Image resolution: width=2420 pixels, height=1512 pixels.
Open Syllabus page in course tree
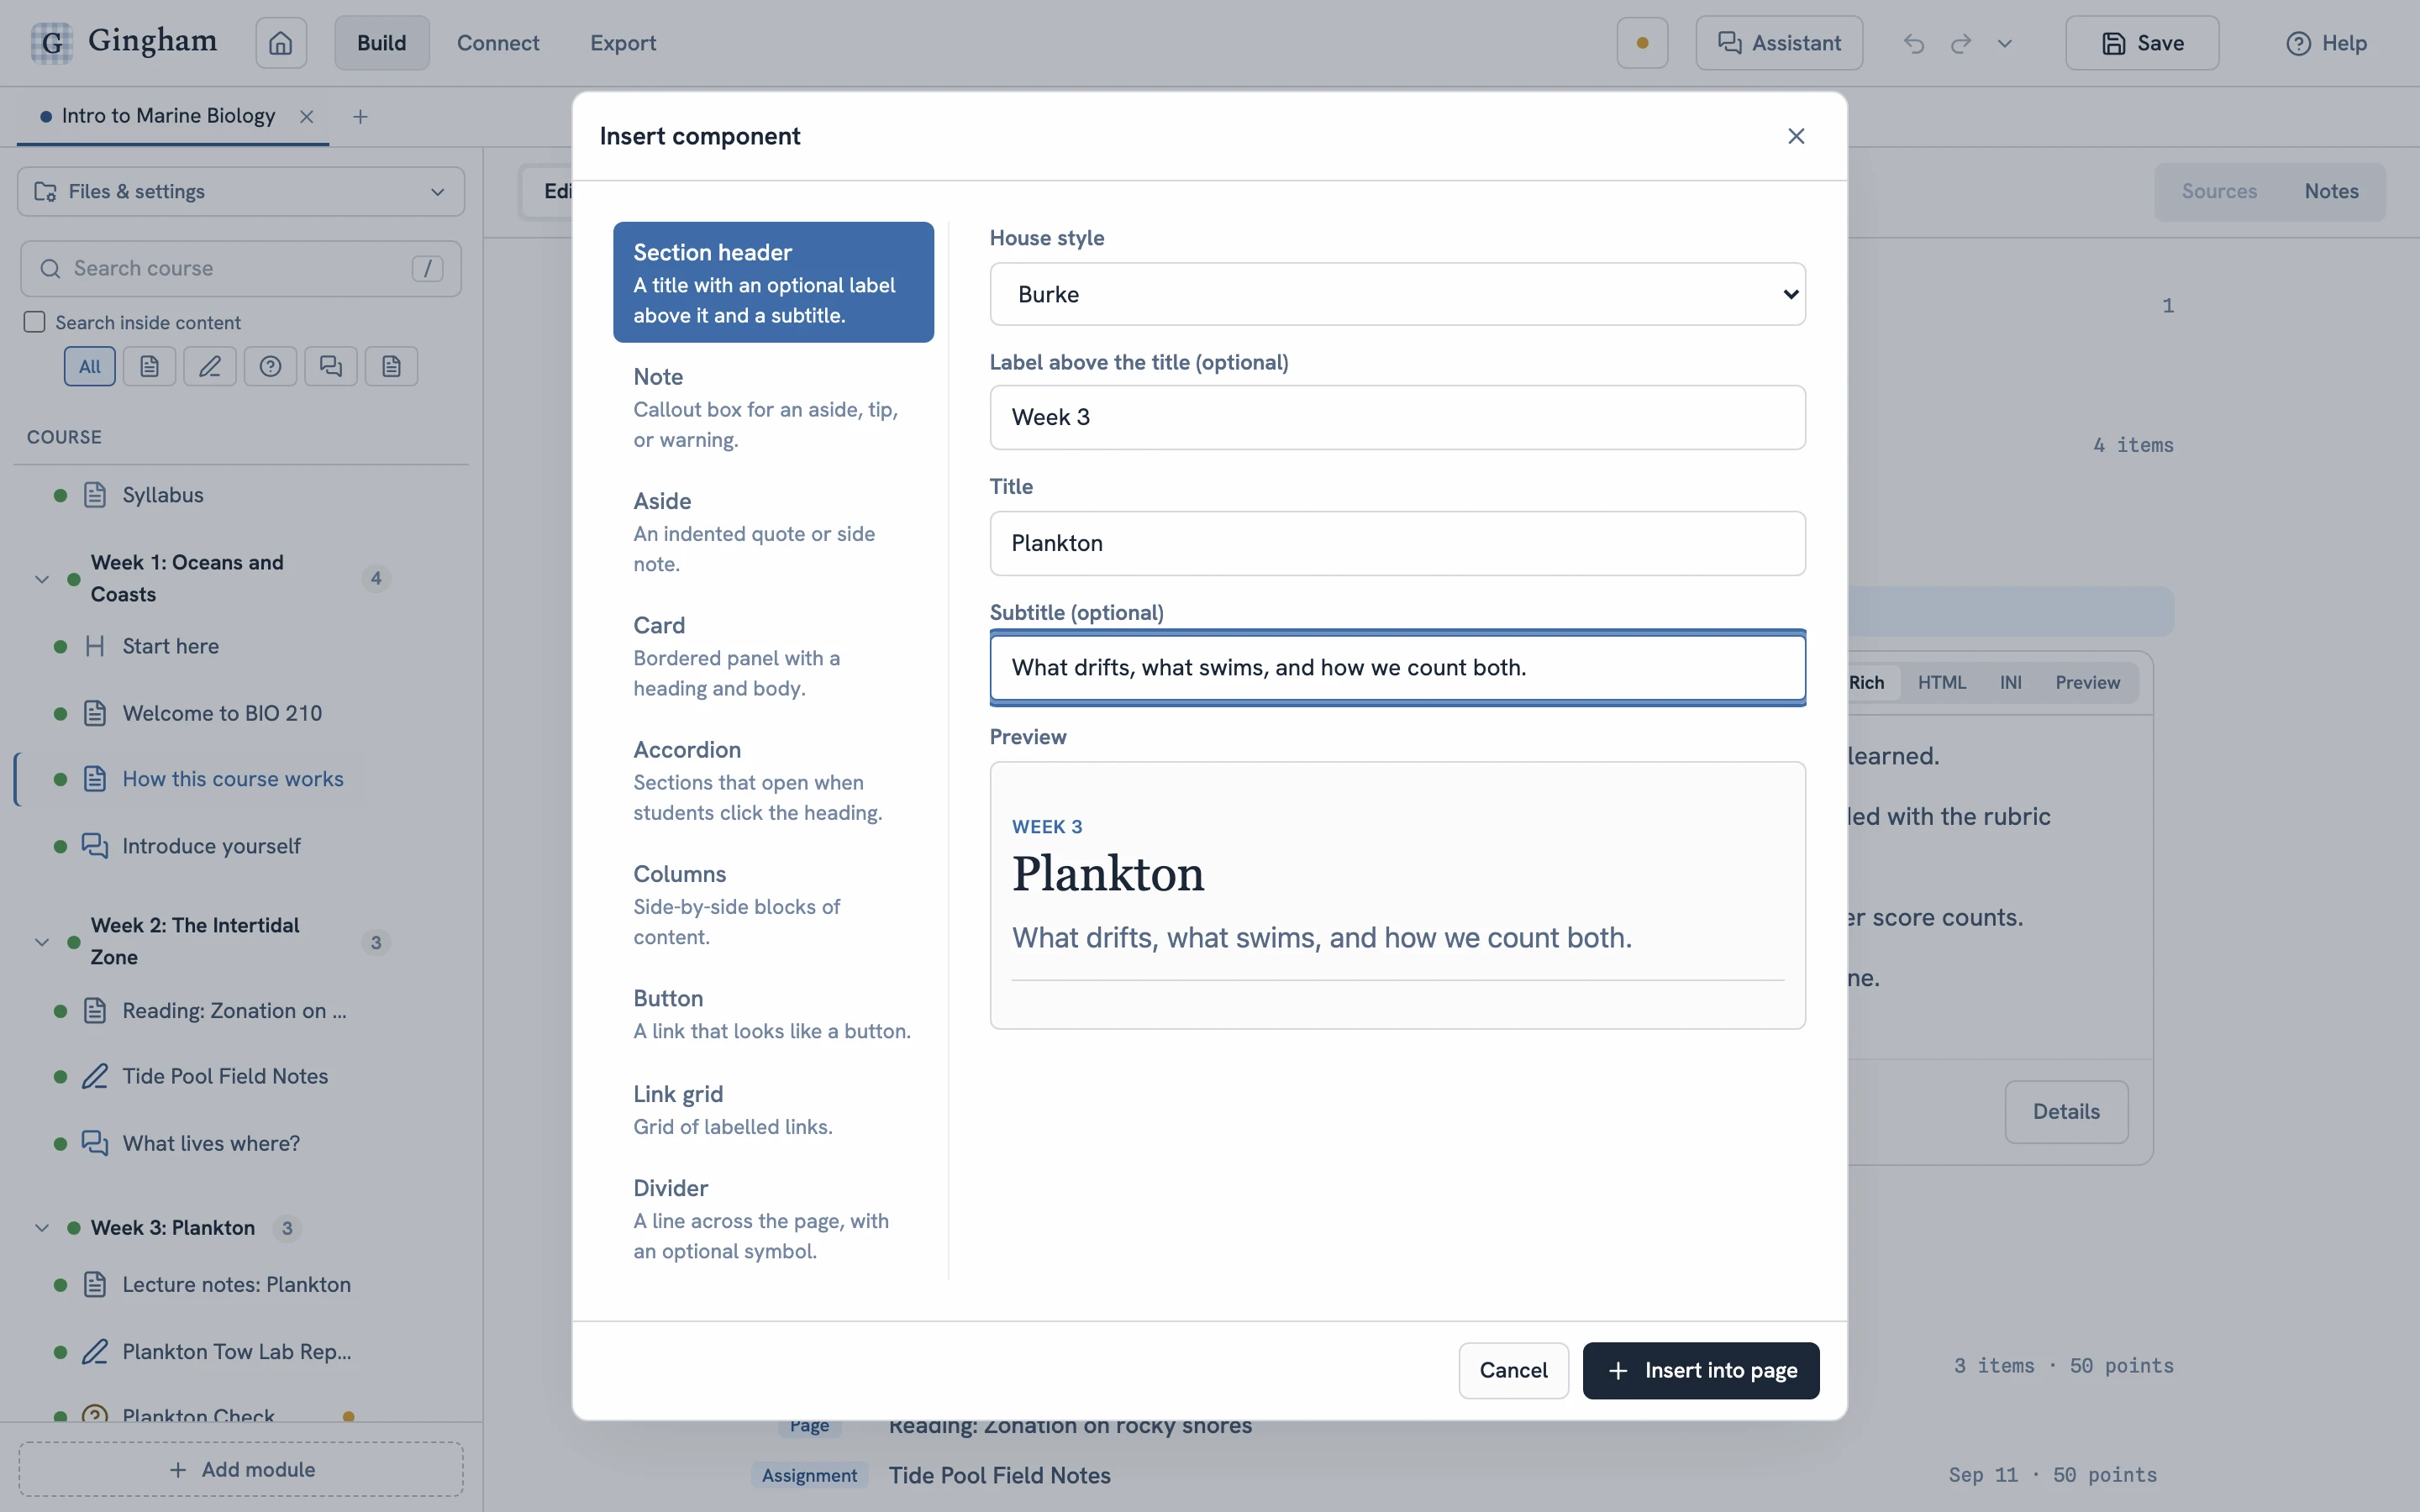(163, 495)
